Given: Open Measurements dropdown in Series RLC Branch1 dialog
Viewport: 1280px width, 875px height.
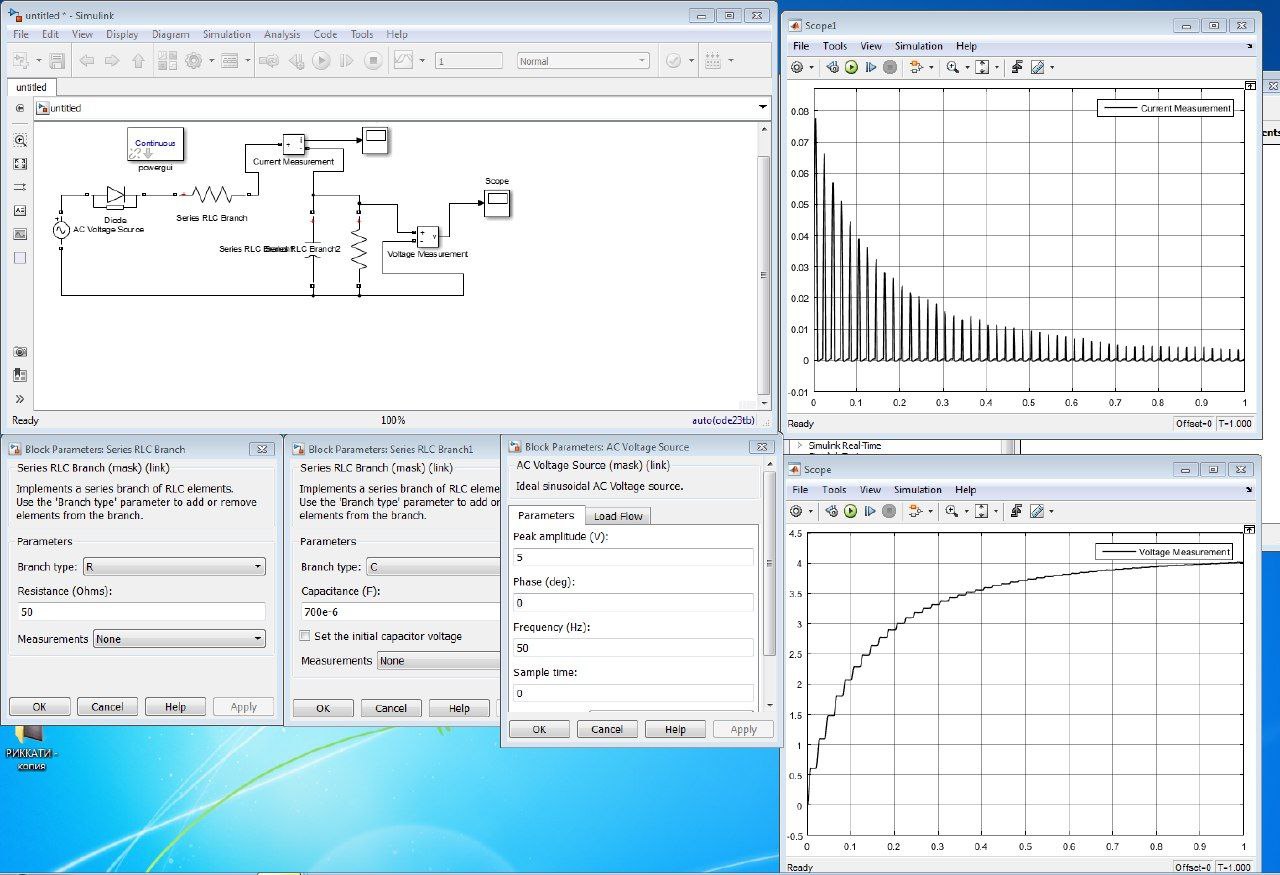Looking at the screenshot, I should 437,661.
